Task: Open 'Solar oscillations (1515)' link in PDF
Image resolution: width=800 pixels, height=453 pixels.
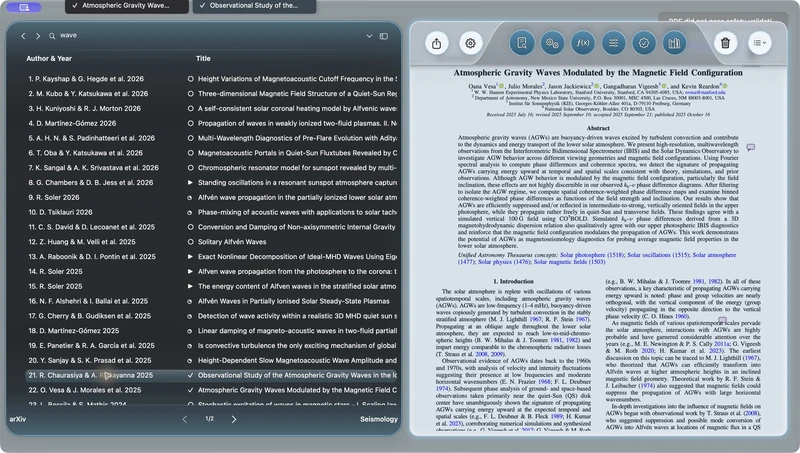Action: tap(658, 255)
